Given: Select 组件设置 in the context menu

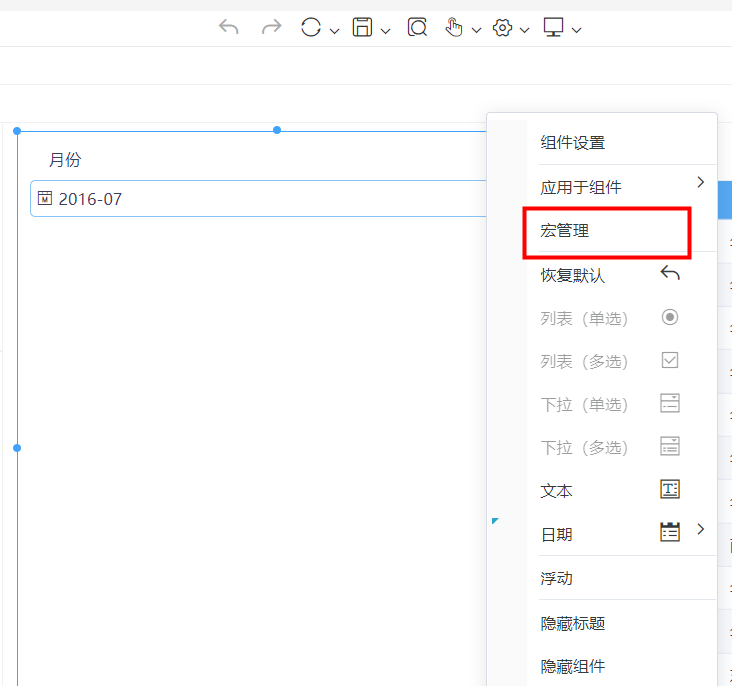Looking at the screenshot, I should point(573,142).
